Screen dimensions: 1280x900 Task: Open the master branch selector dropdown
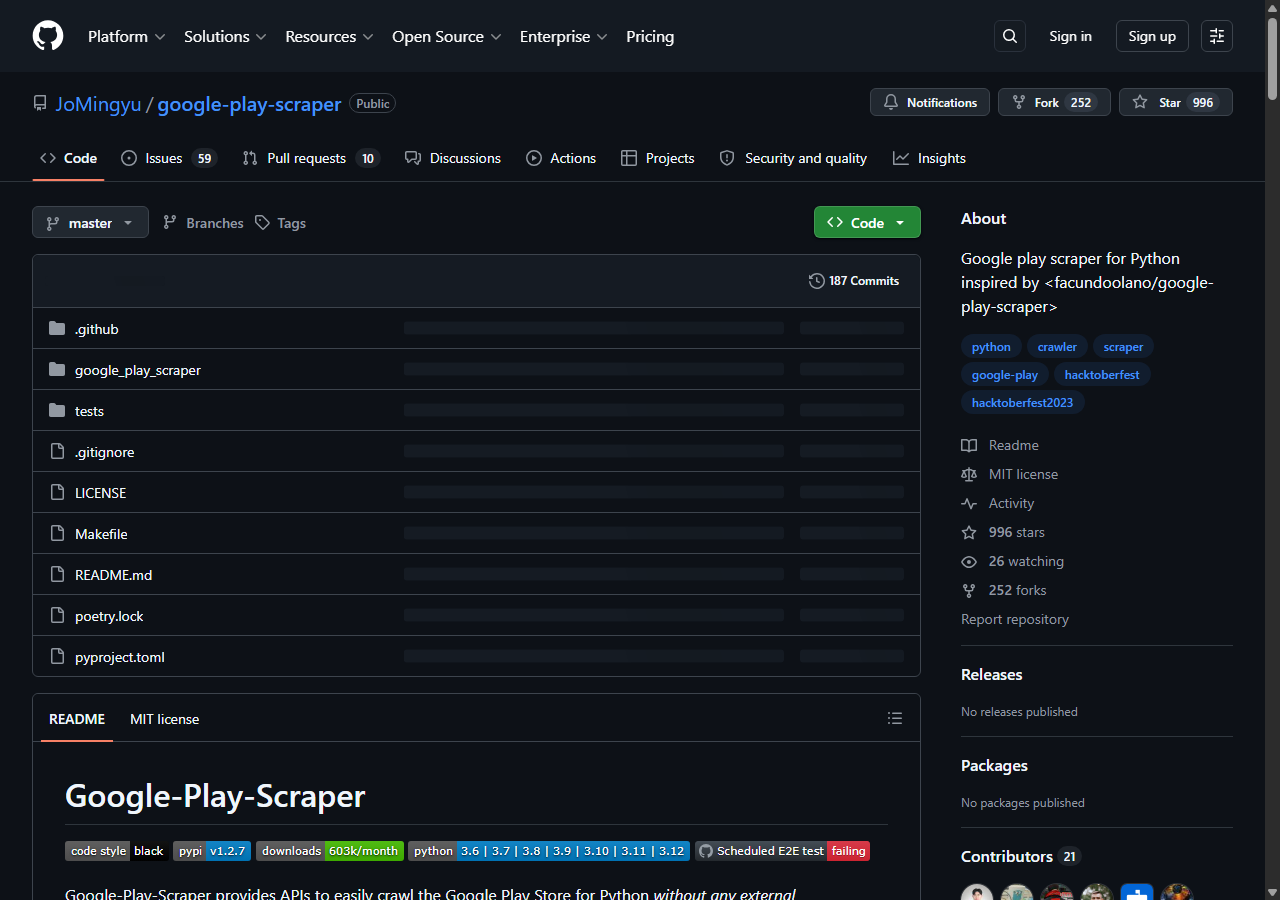pos(90,222)
